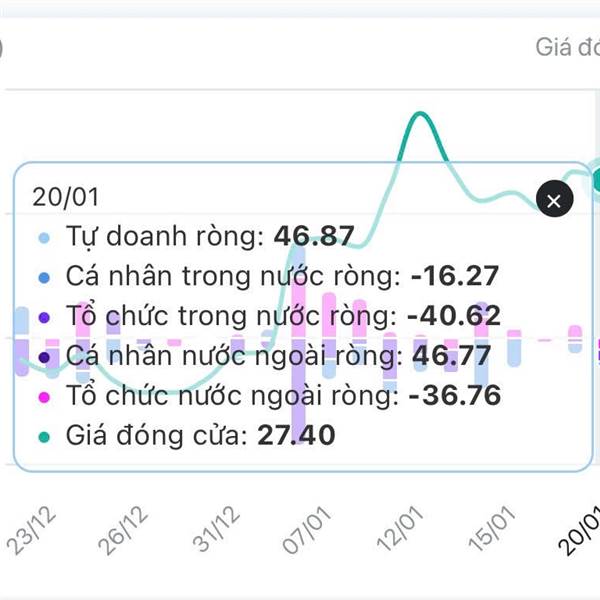Click the light blue Tự doanh ròng dot

coord(44,238)
